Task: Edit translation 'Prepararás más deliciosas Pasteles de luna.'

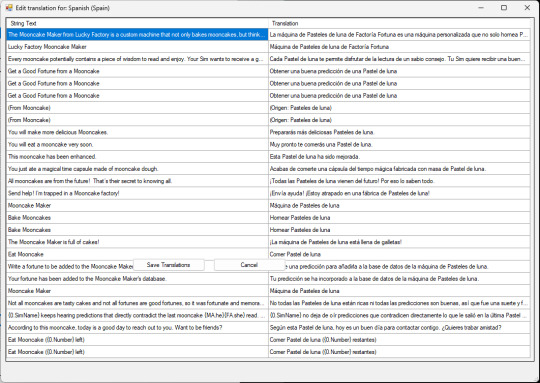Action: coord(399,132)
